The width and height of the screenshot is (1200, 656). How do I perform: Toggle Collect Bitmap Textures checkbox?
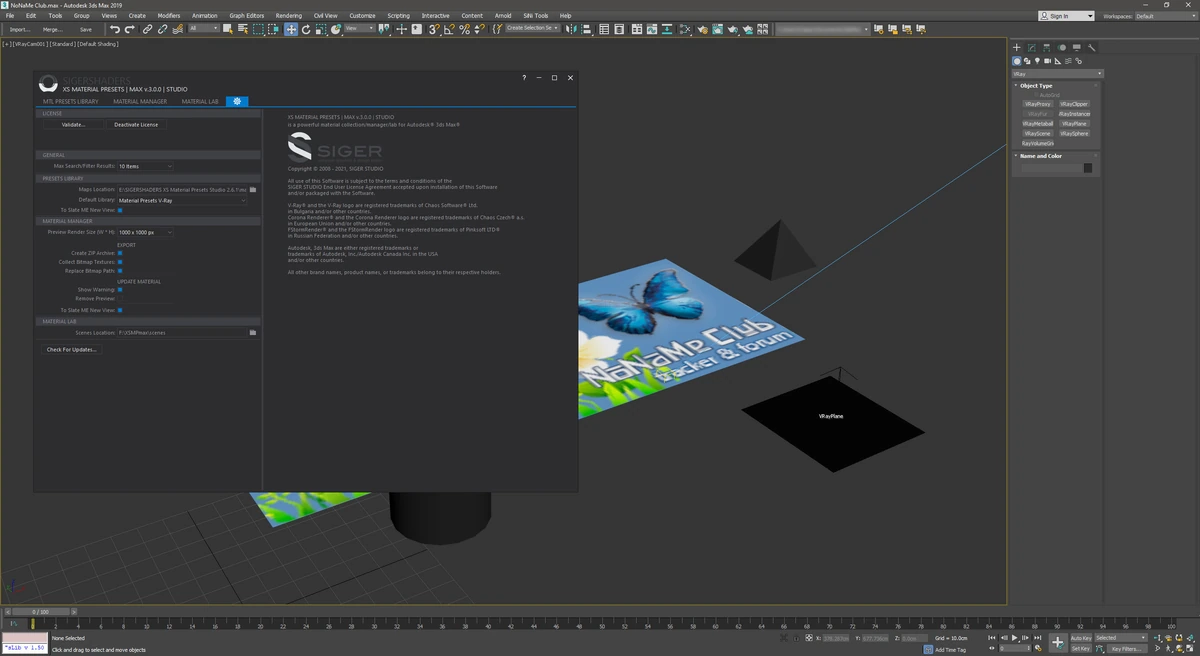[x=120, y=262]
